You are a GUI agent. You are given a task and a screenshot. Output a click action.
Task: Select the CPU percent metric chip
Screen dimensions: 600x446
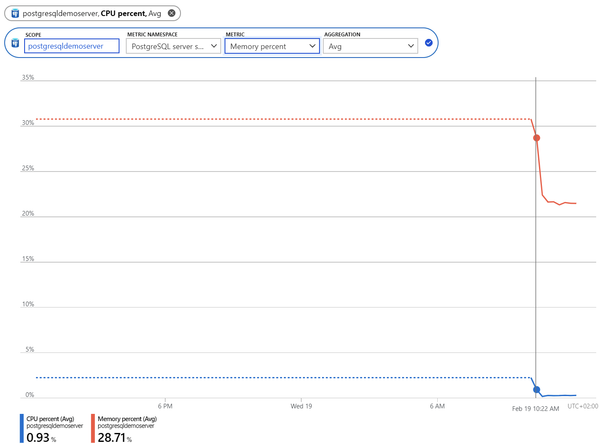coord(92,13)
